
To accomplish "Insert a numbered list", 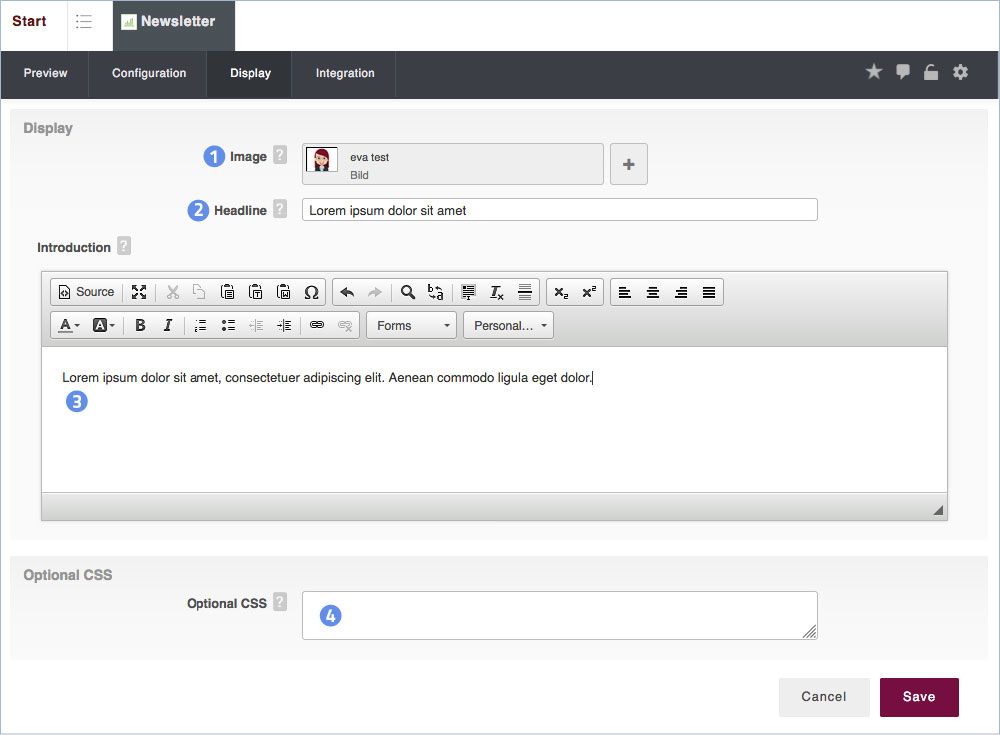I will (200, 325).
